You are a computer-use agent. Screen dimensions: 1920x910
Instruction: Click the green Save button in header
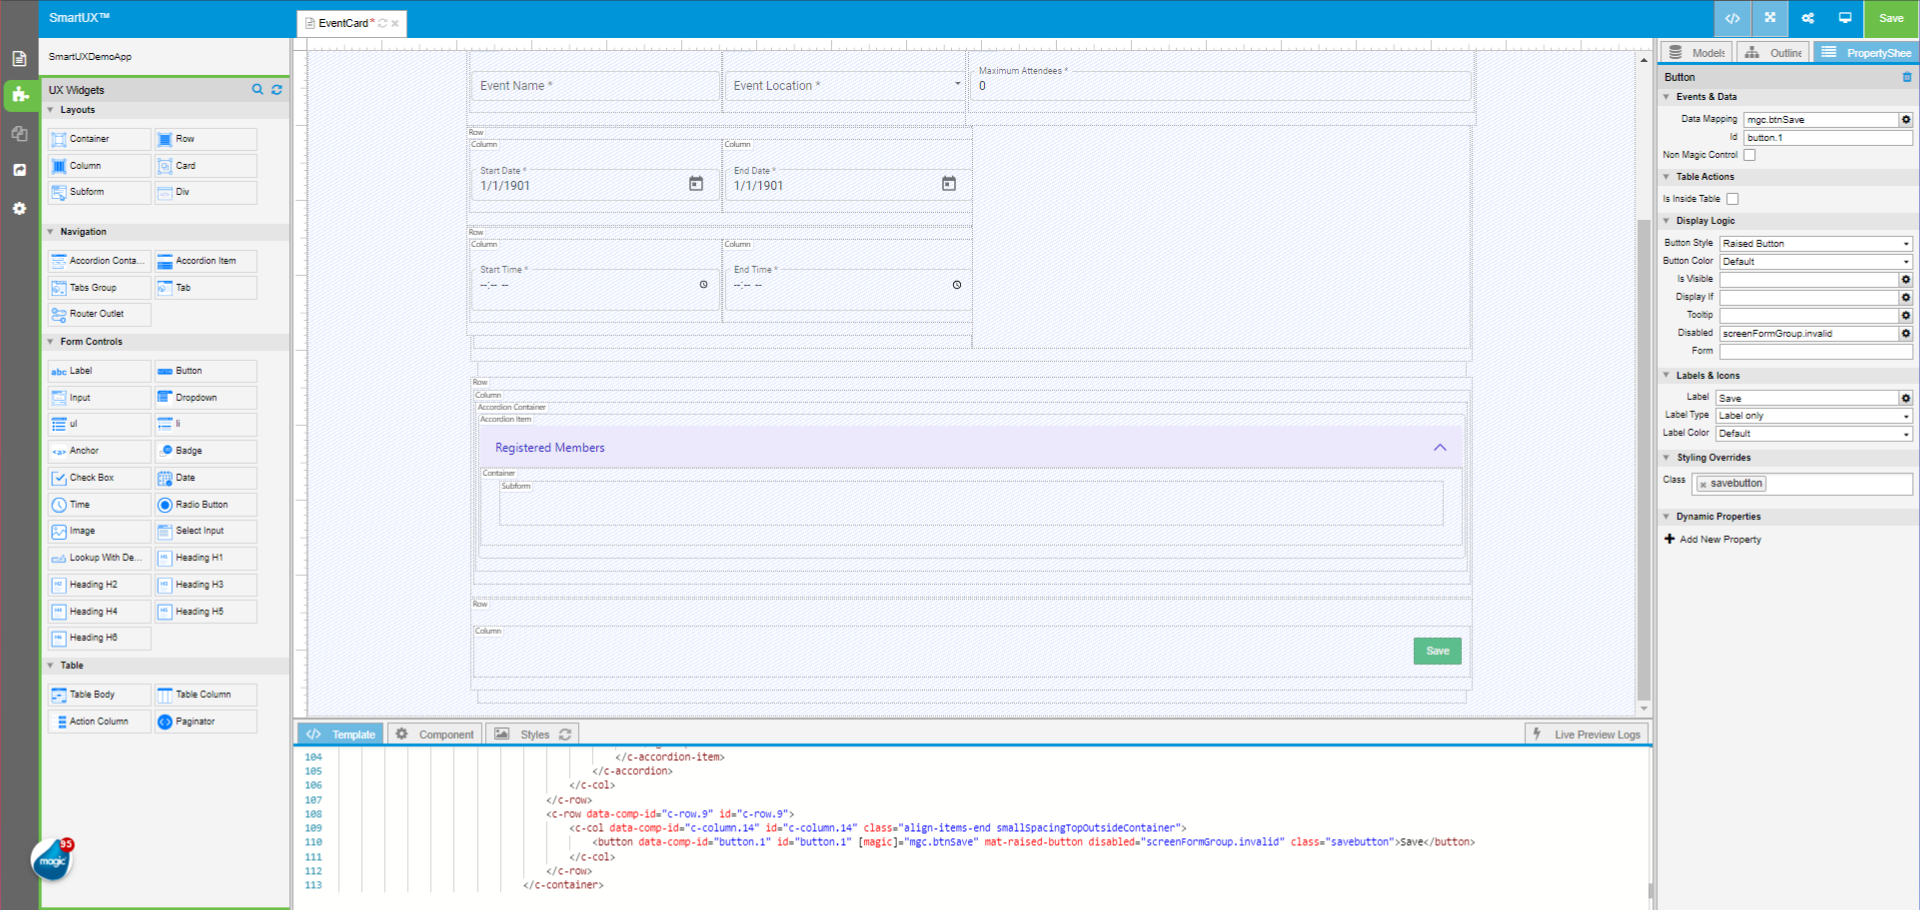click(x=1890, y=18)
